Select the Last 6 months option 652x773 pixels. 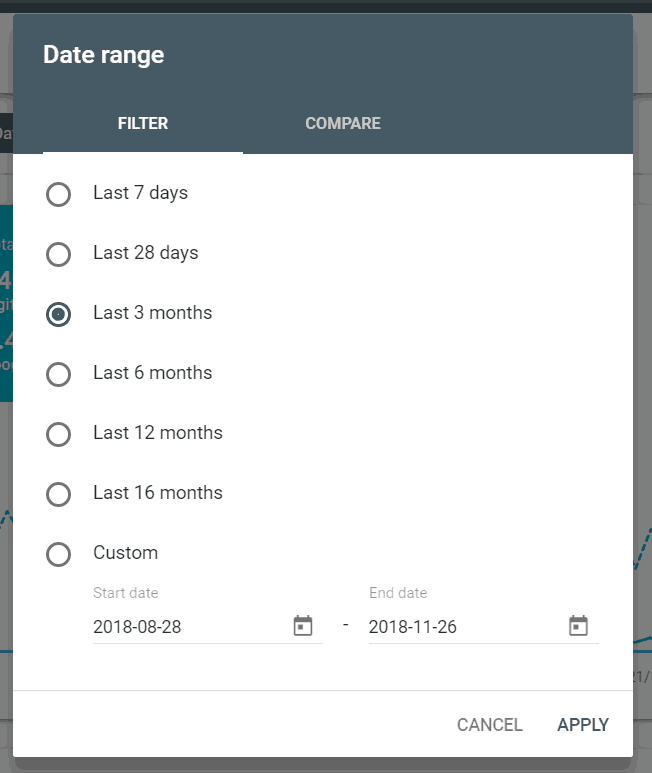pos(59,374)
